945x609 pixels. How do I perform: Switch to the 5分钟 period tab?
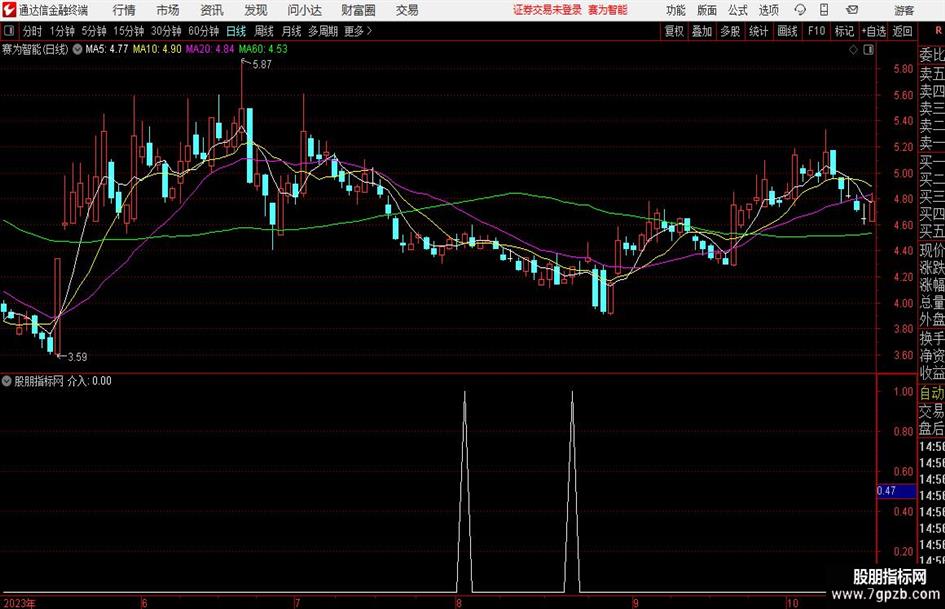pyautogui.click(x=93, y=31)
